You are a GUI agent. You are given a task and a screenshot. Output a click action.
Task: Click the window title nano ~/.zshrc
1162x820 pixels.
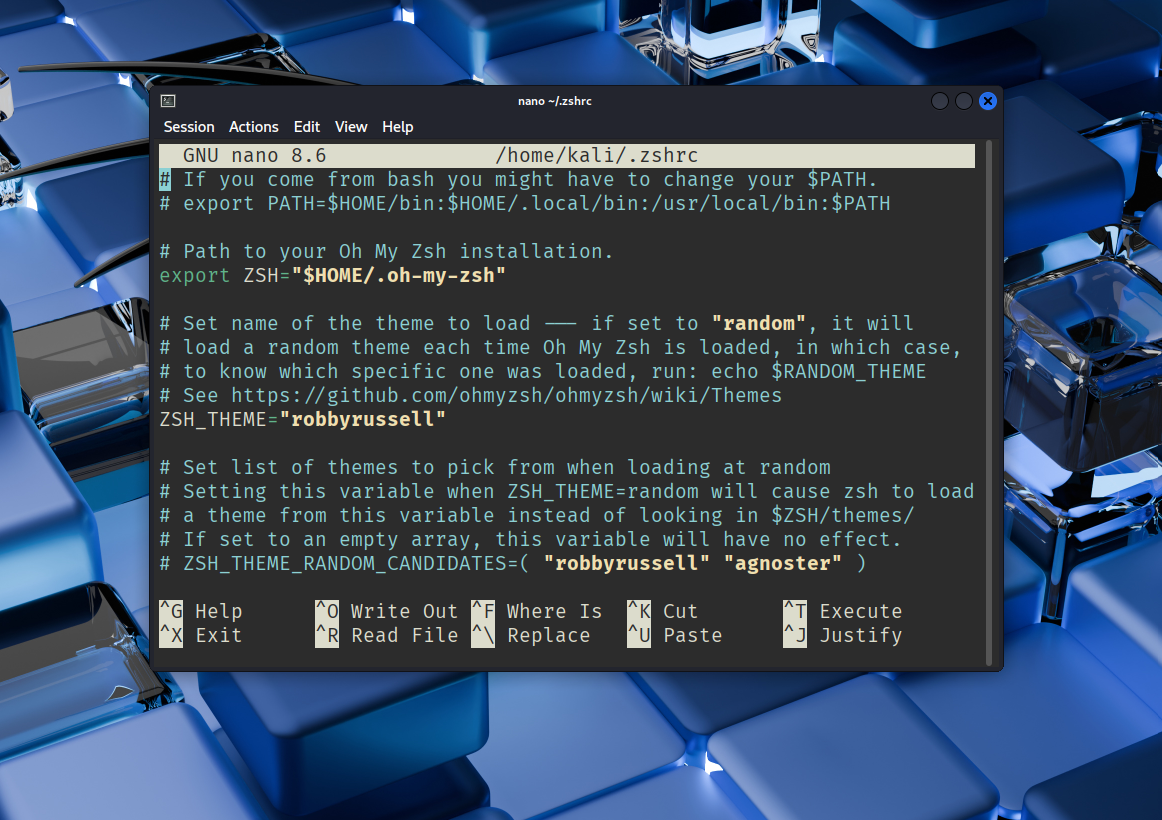pos(554,101)
